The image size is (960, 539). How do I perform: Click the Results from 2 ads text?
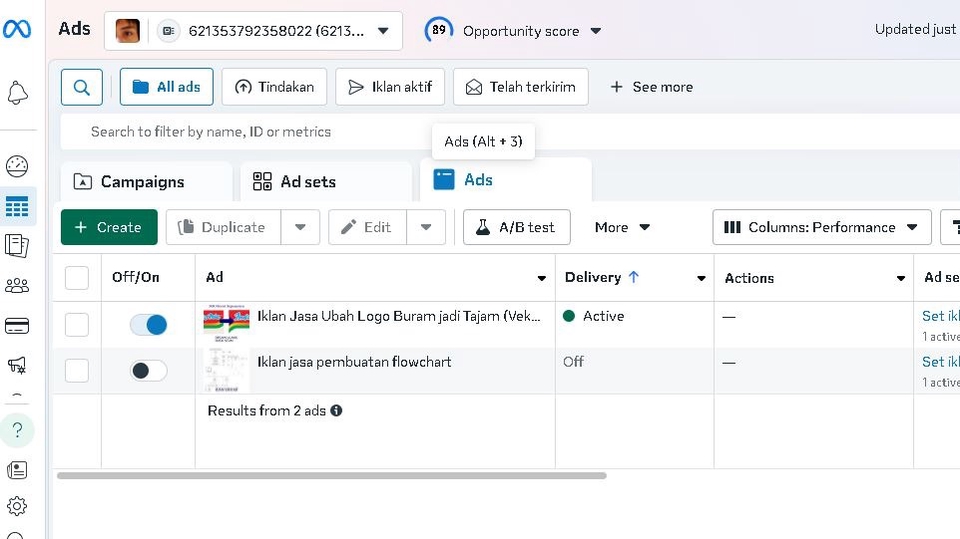pyautogui.click(x=266, y=410)
